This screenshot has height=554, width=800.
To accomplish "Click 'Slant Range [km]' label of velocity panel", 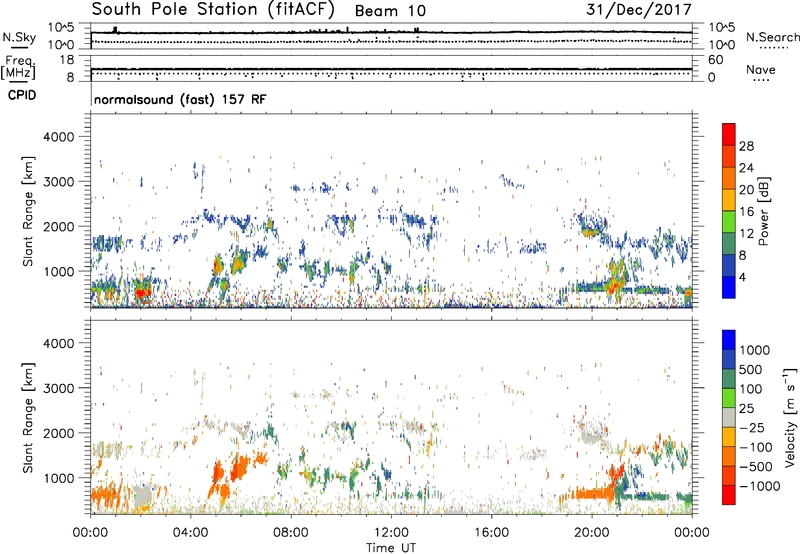I will coord(28,418).
